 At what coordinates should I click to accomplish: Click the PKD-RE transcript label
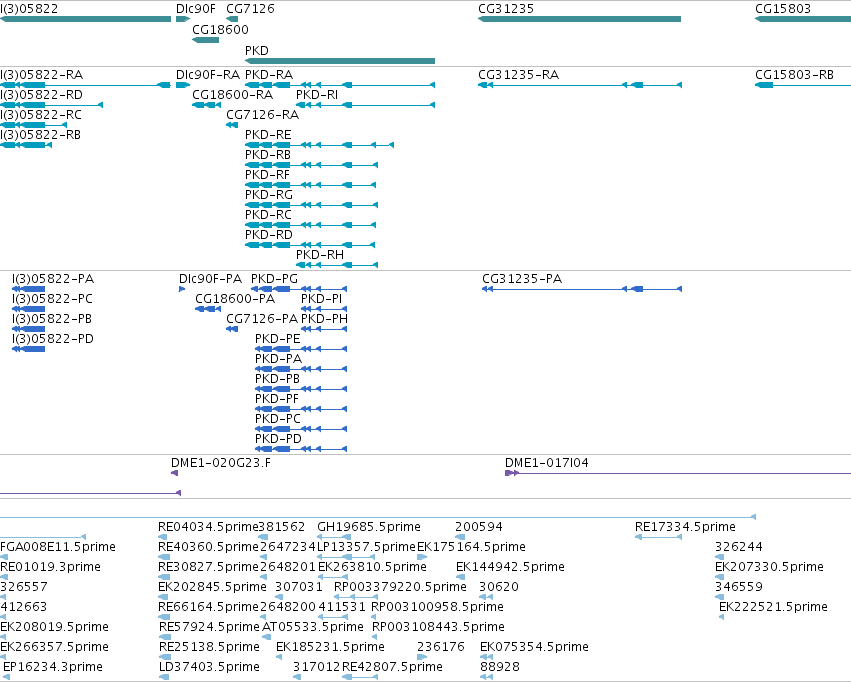(268, 135)
